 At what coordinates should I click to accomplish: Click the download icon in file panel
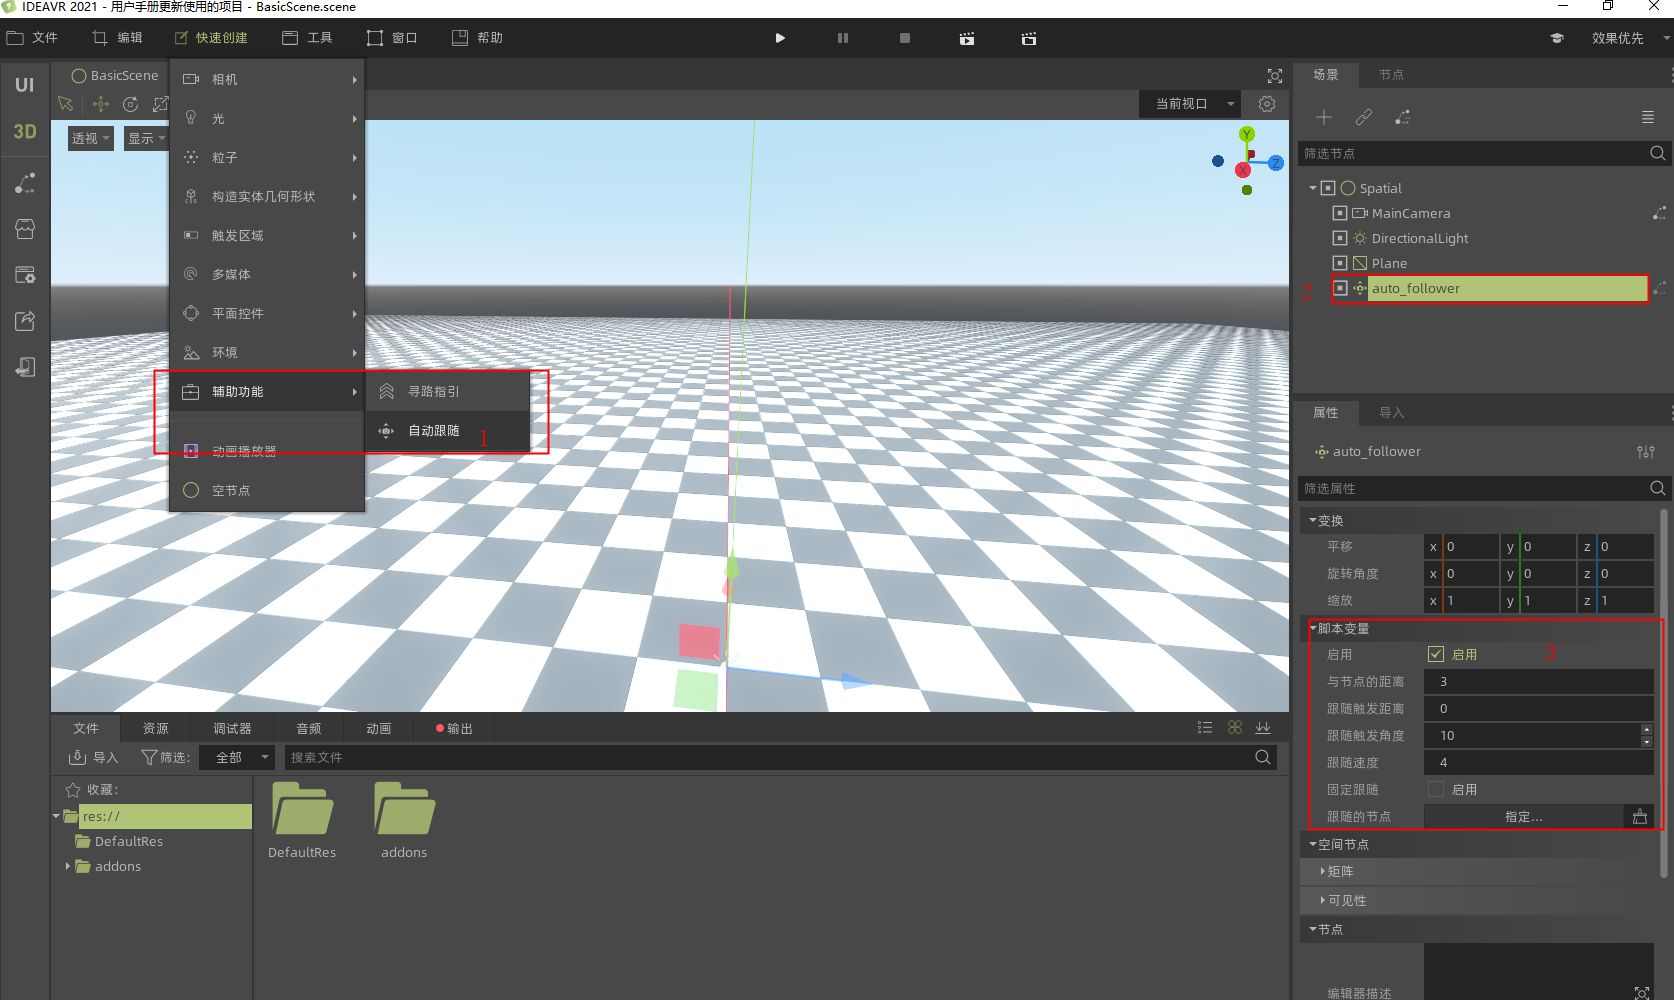tap(1263, 728)
